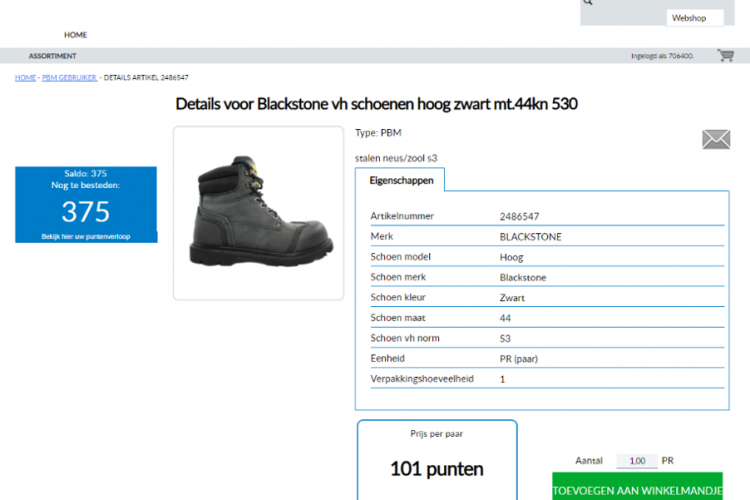
Task: Click the Schoen maat value 44
Action: pos(505,318)
